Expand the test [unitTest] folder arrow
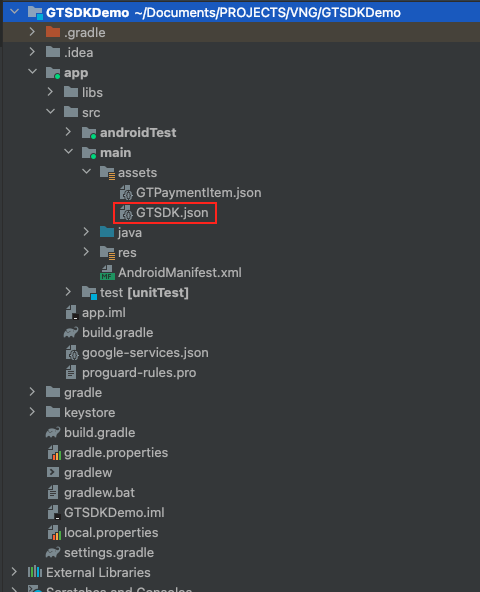 (68, 292)
